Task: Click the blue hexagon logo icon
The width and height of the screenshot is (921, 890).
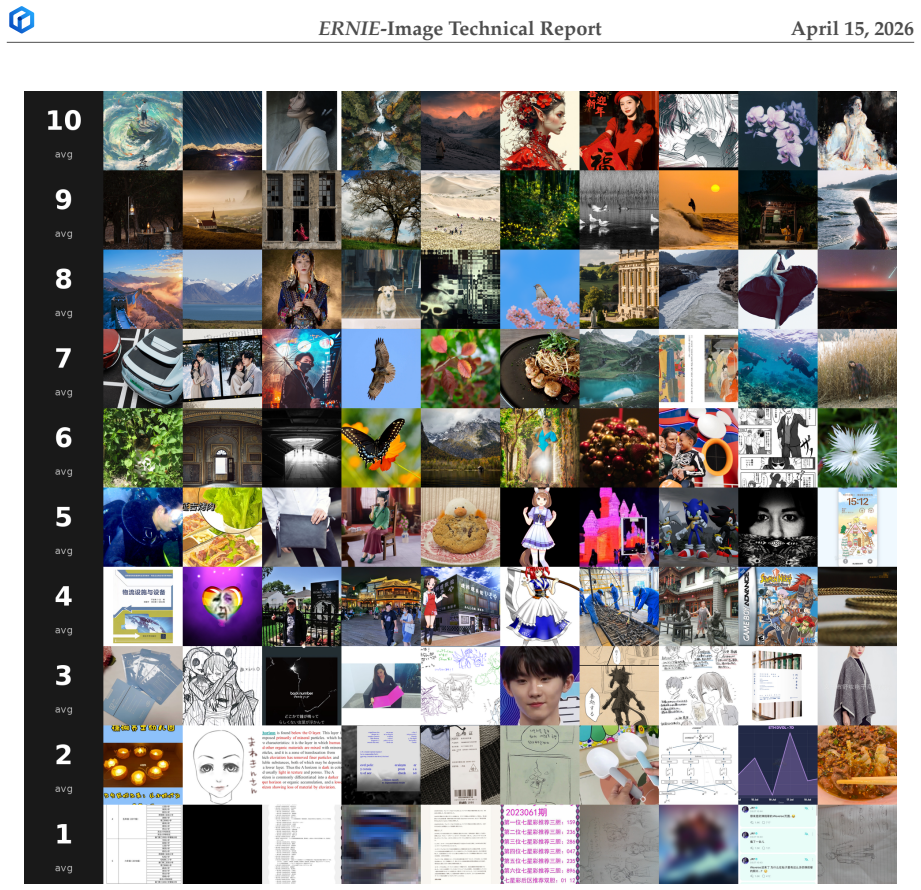Action: [21, 19]
